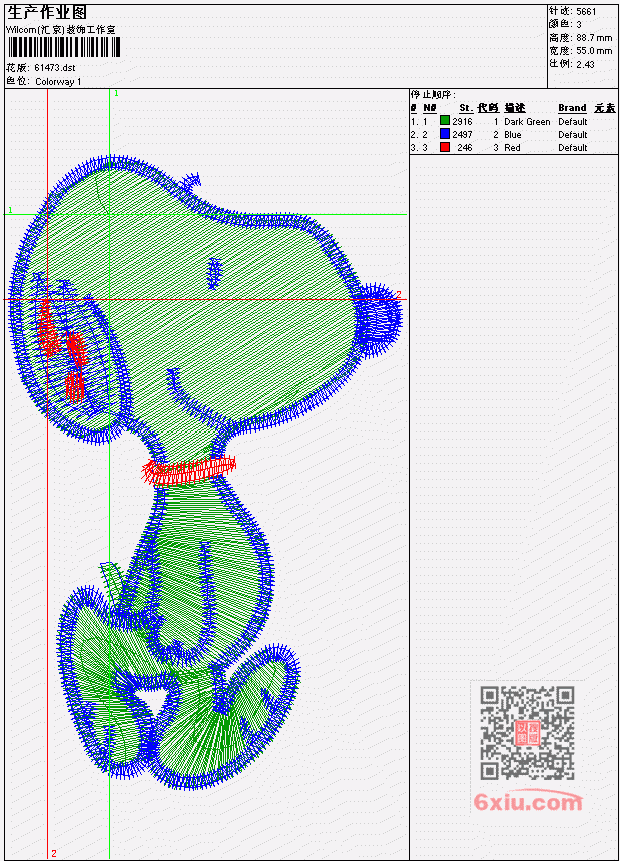Click the Dark Green color swatch
The width and height of the screenshot is (620, 861).
tap(445, 120)
